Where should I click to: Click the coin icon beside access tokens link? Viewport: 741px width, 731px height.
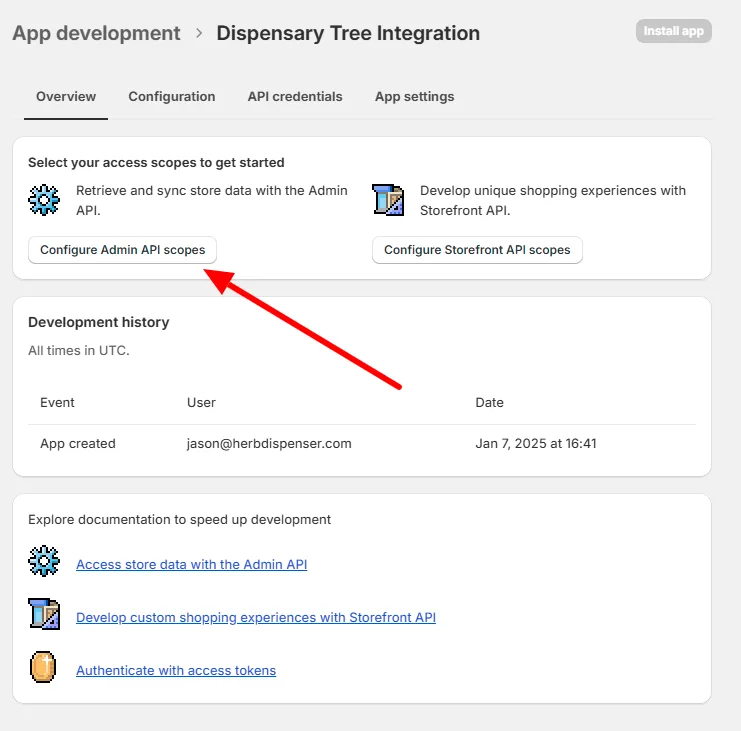[x=43, y=667]
